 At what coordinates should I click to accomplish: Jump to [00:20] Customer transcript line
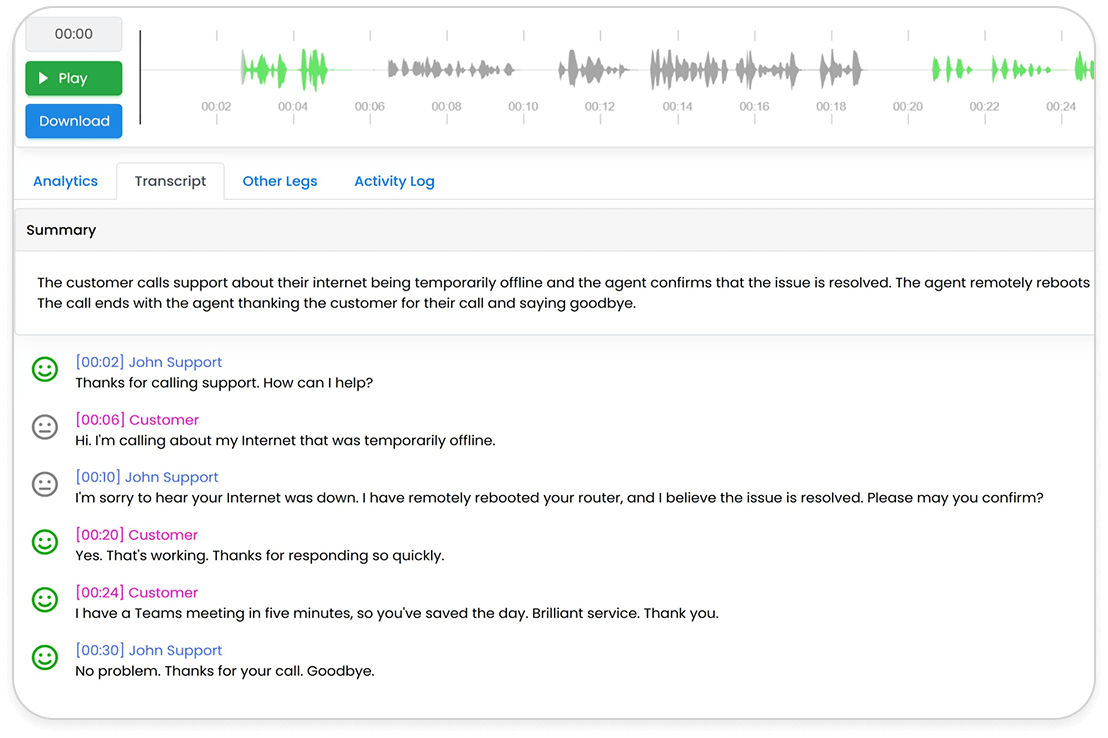(x=137, y=535)
